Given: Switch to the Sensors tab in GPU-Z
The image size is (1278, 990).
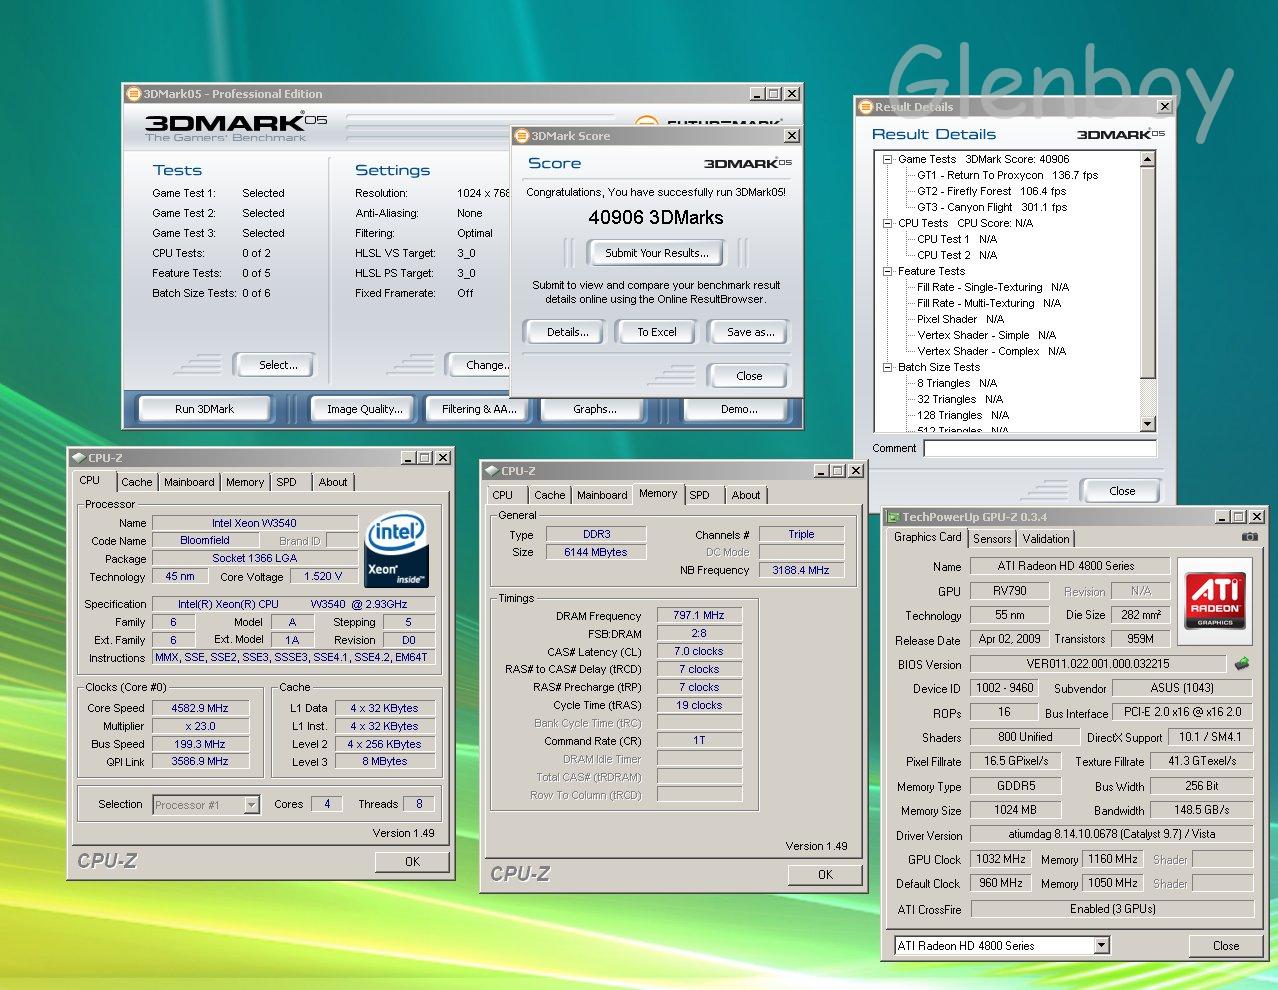Looking at the screenshot, I should [991, 539].
